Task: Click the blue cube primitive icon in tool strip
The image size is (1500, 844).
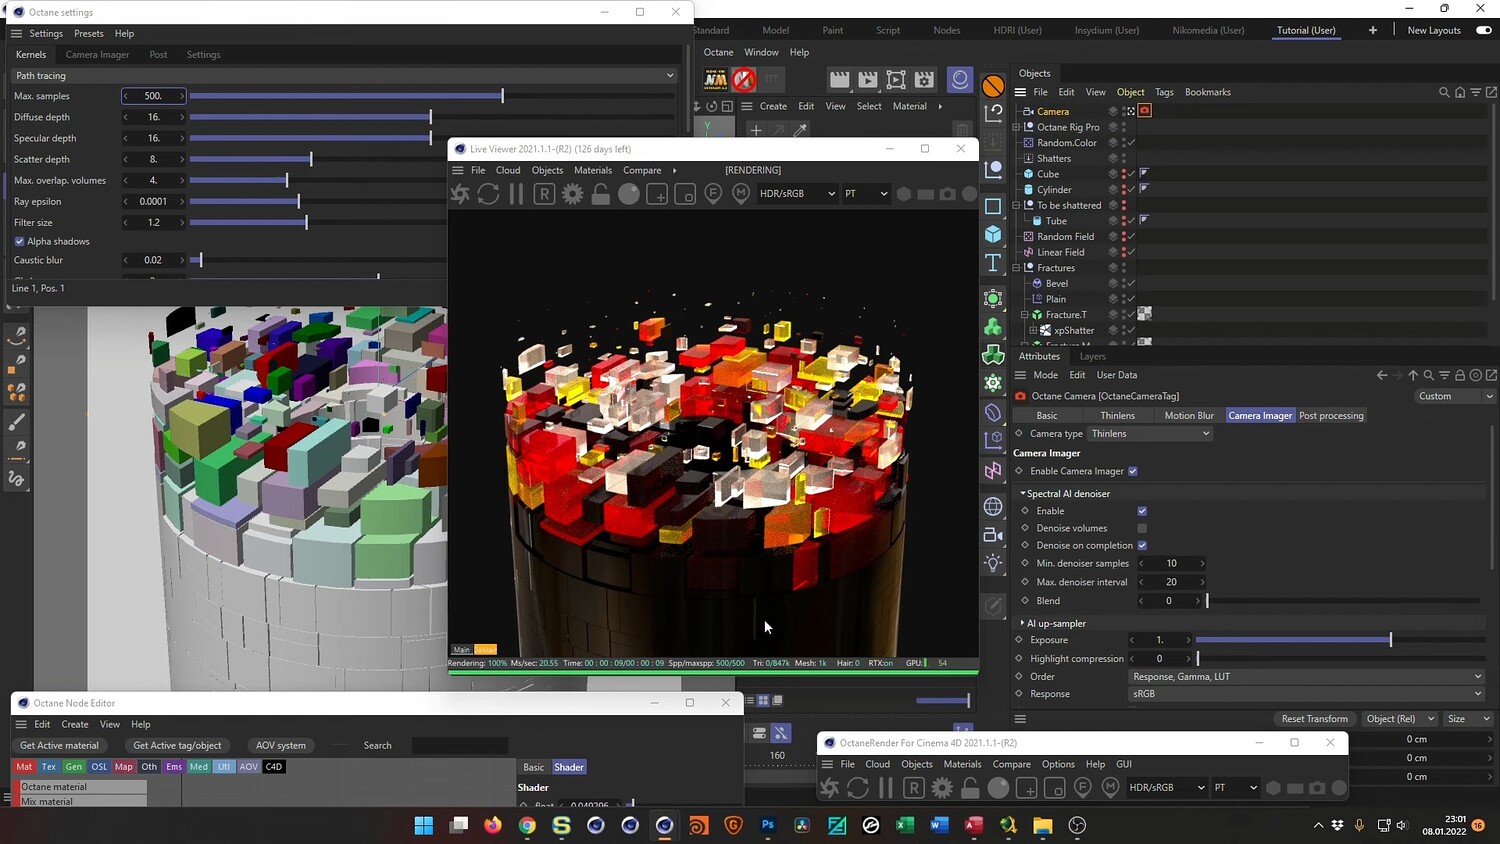Action: point(993,234)
